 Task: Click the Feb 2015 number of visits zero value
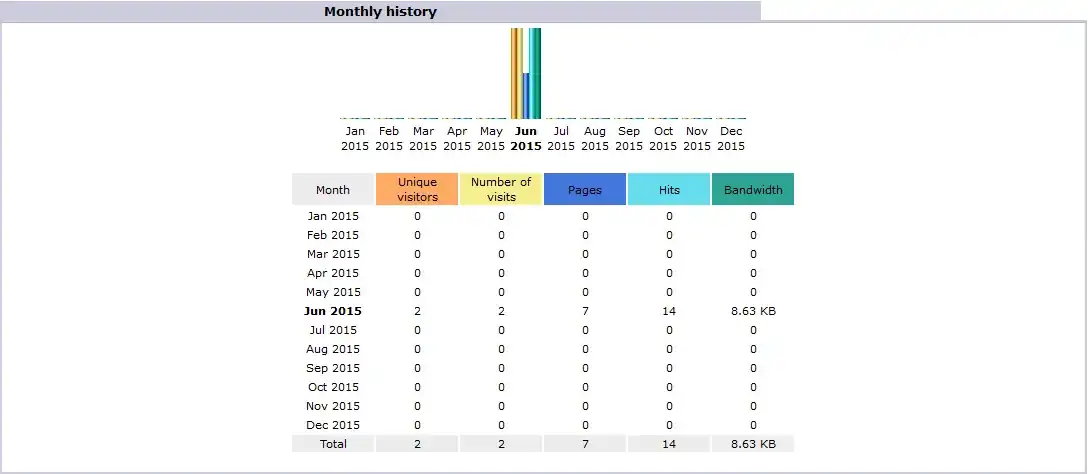(501, 235)
